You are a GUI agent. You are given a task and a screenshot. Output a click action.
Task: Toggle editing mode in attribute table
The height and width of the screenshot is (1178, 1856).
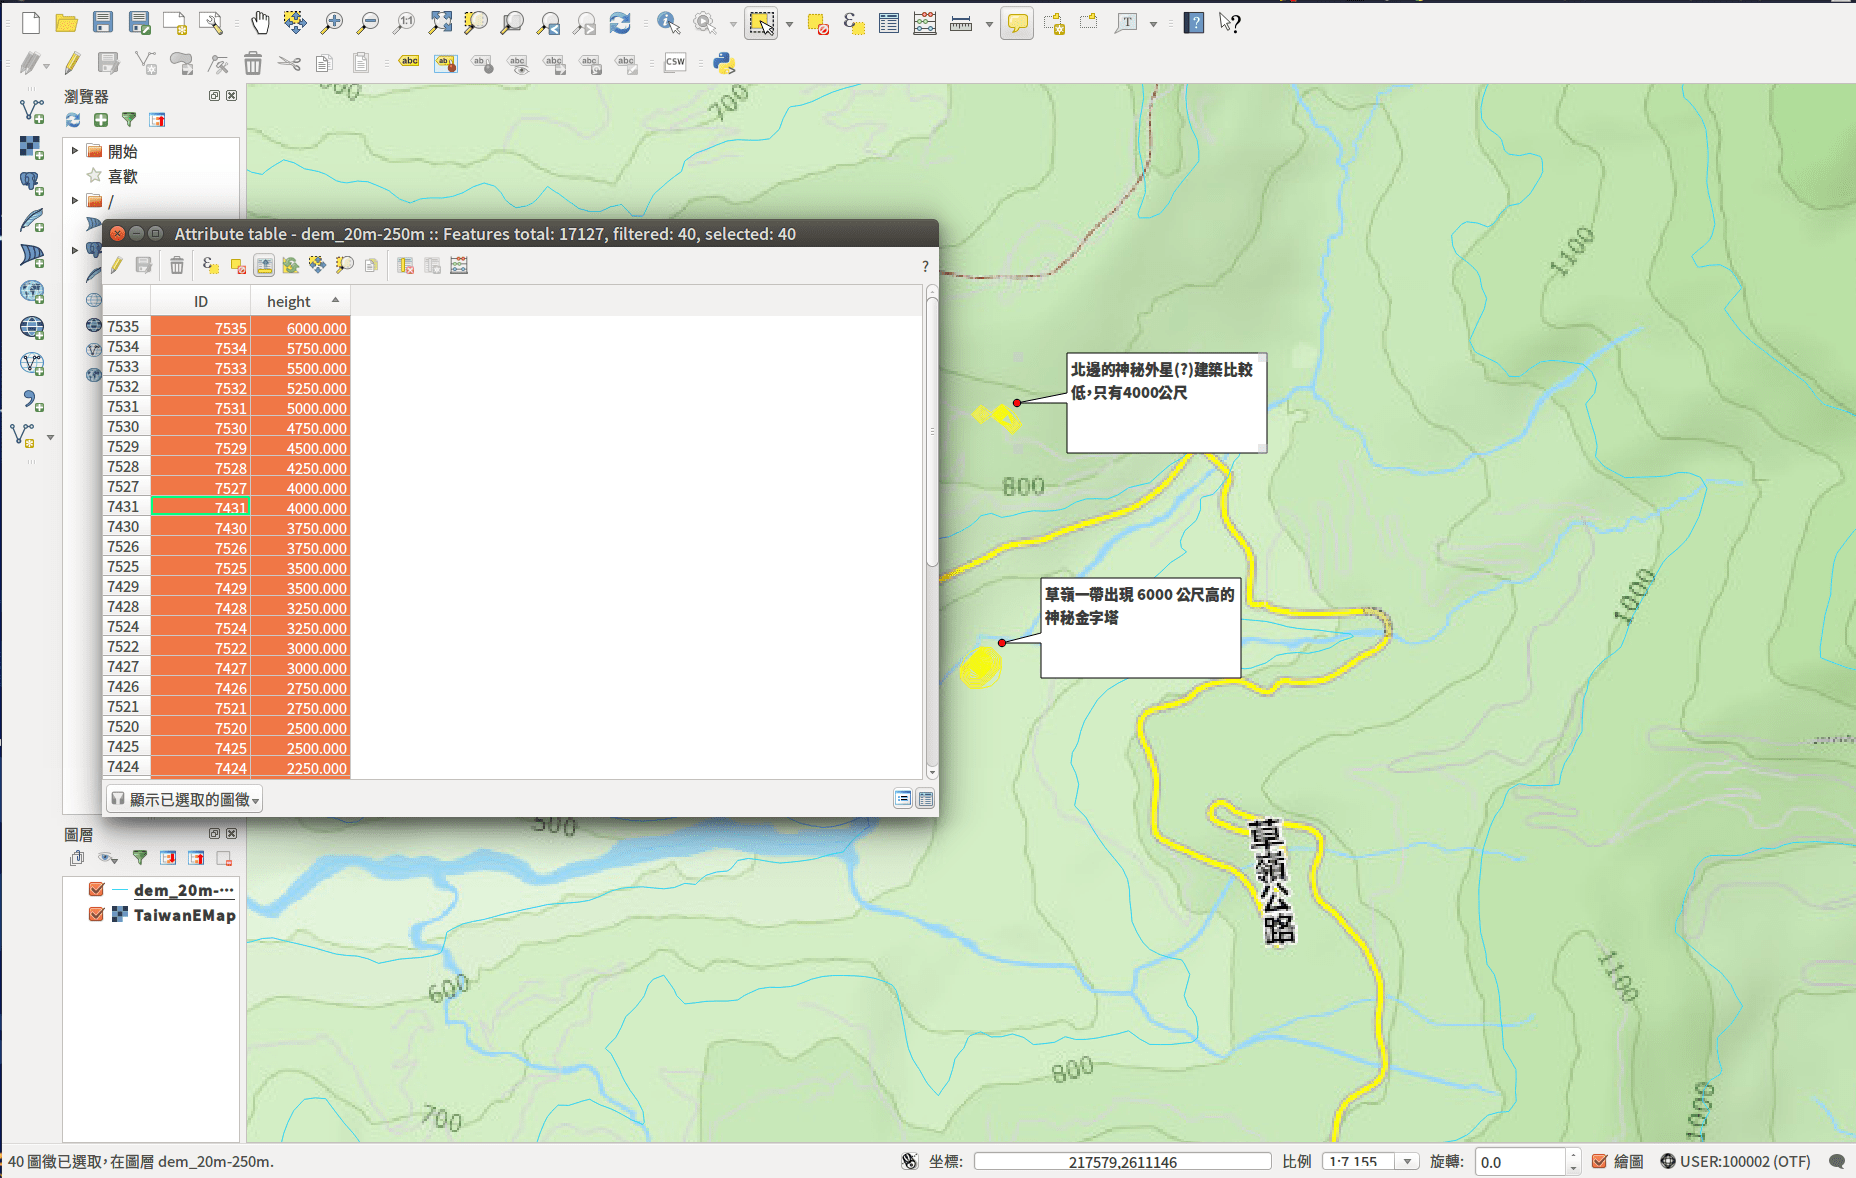(117, 265)
